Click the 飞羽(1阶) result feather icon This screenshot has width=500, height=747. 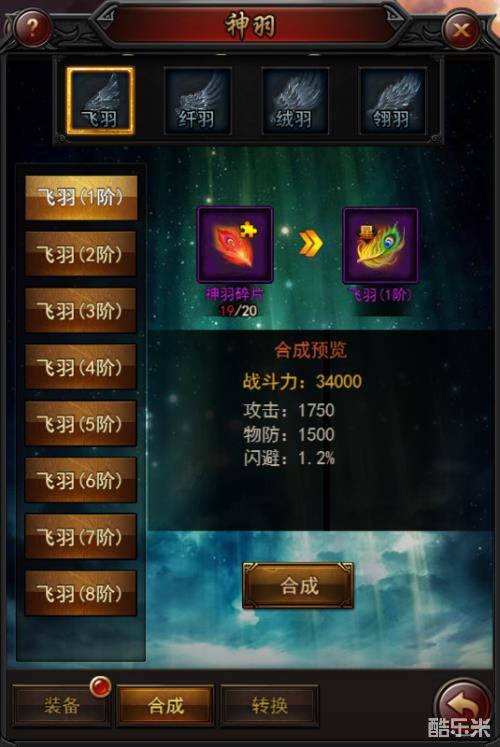click(380, 246)
